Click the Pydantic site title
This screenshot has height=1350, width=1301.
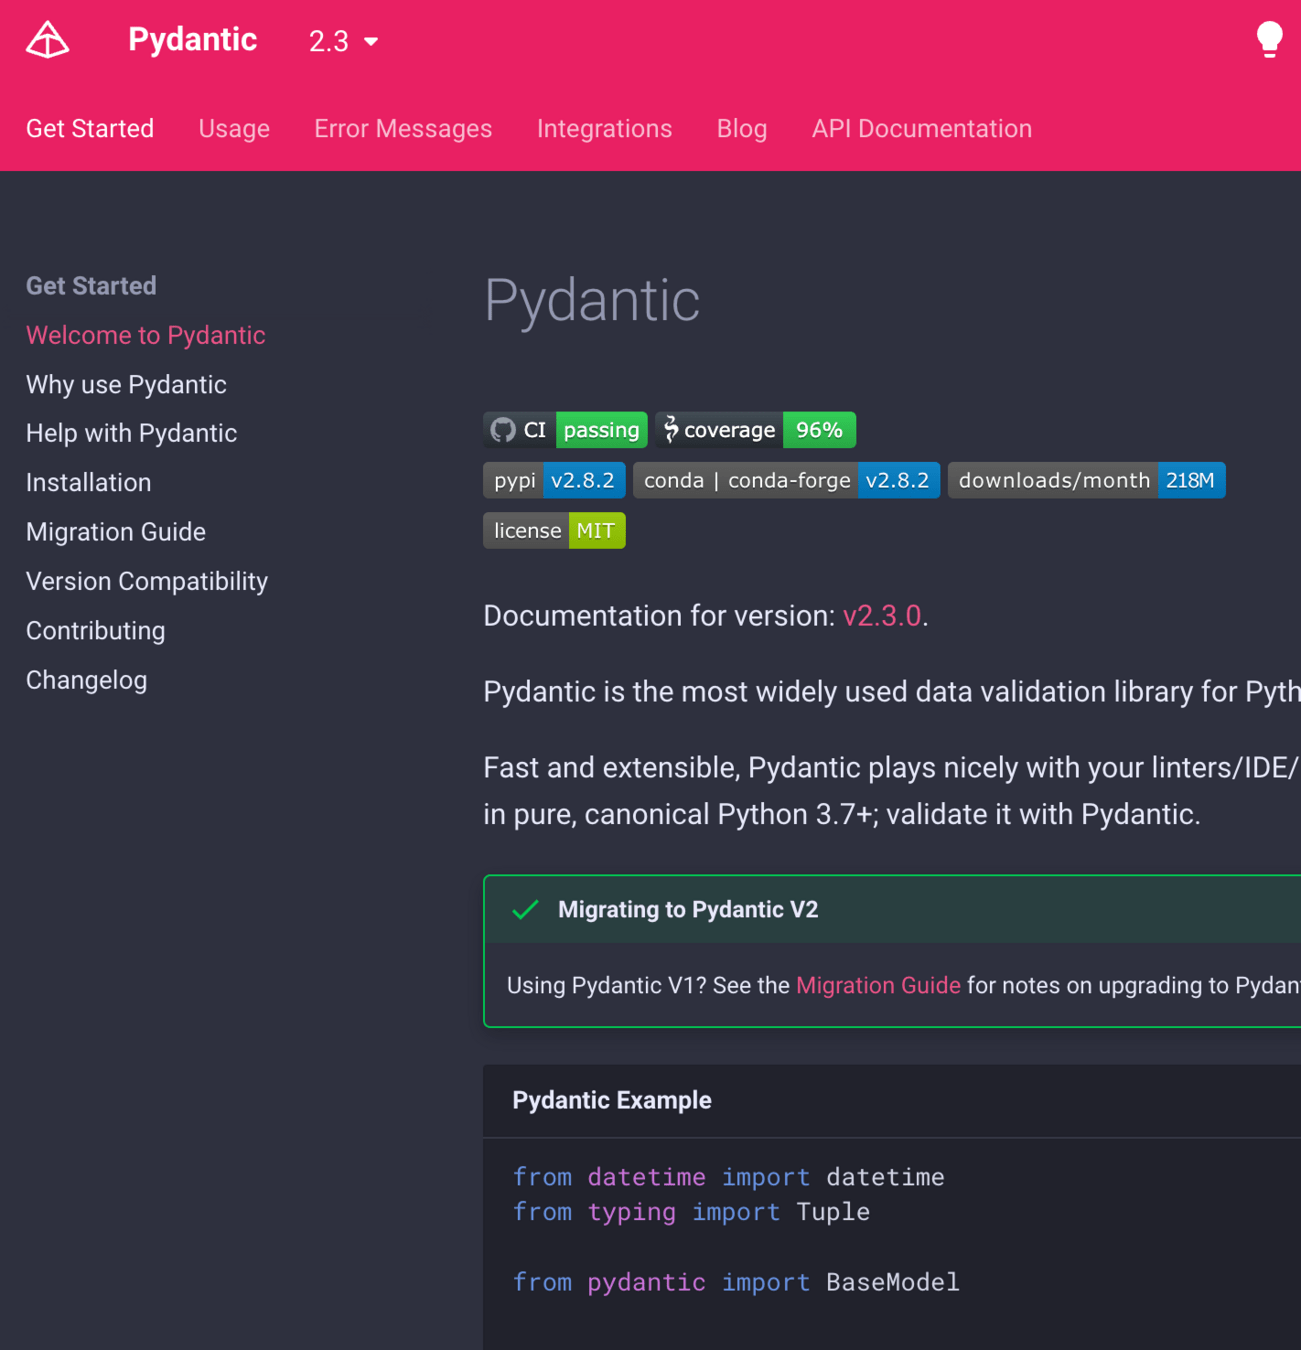(x=192, y=39)
